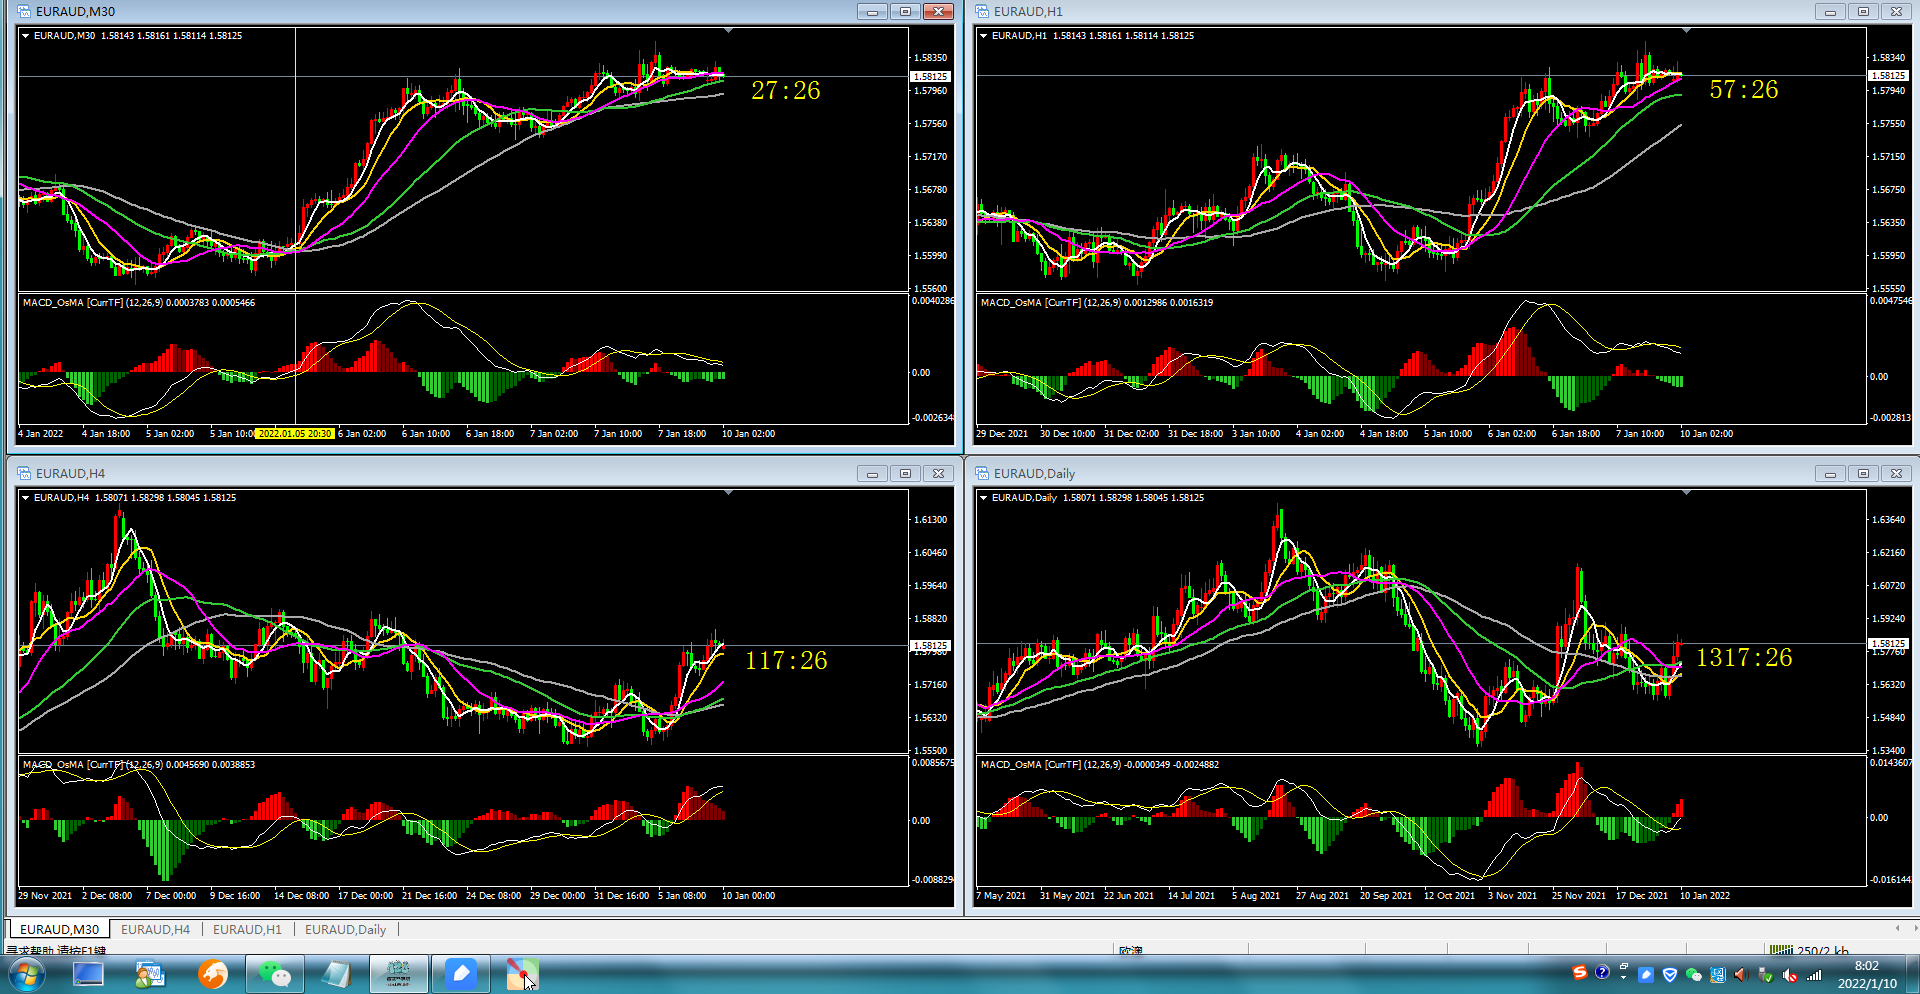The height and width of the screenshot is (994, 1920).
Task: Click the EURAUD,M30 window title icon
Action: pyautogui.click(x=24, y=11)
